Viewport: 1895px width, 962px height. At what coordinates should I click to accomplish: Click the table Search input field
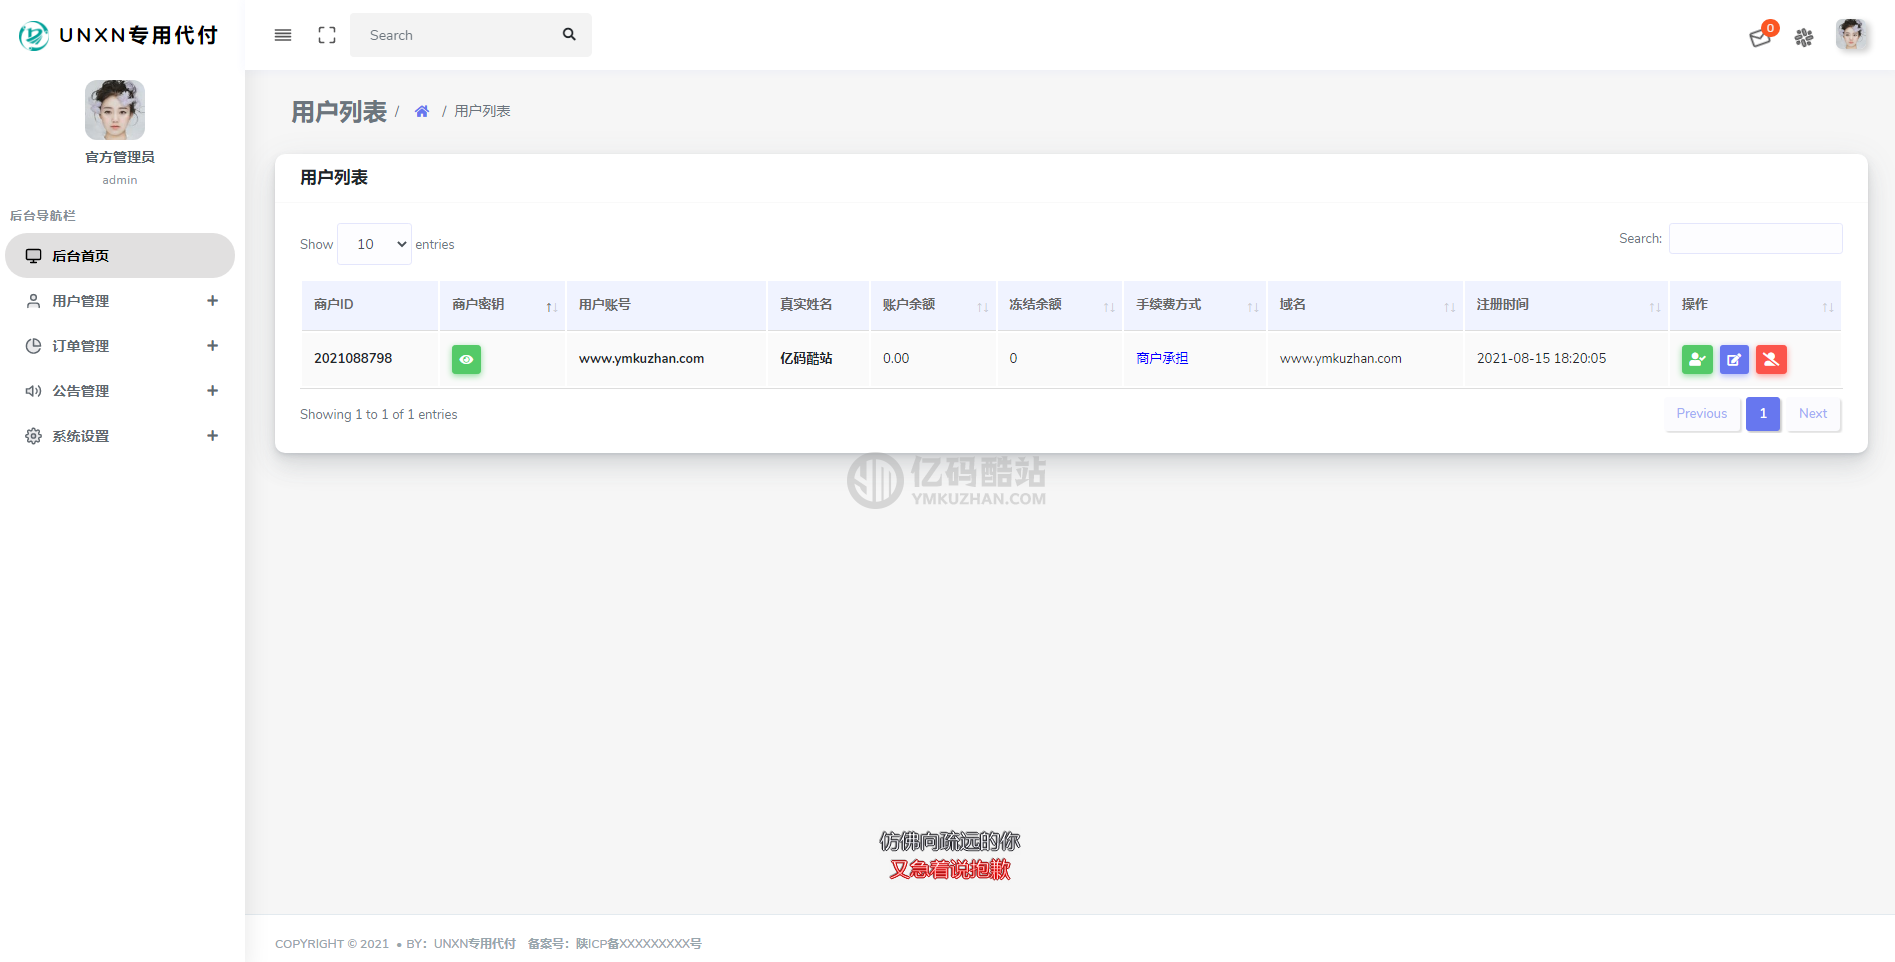[x=1755, y=239]
